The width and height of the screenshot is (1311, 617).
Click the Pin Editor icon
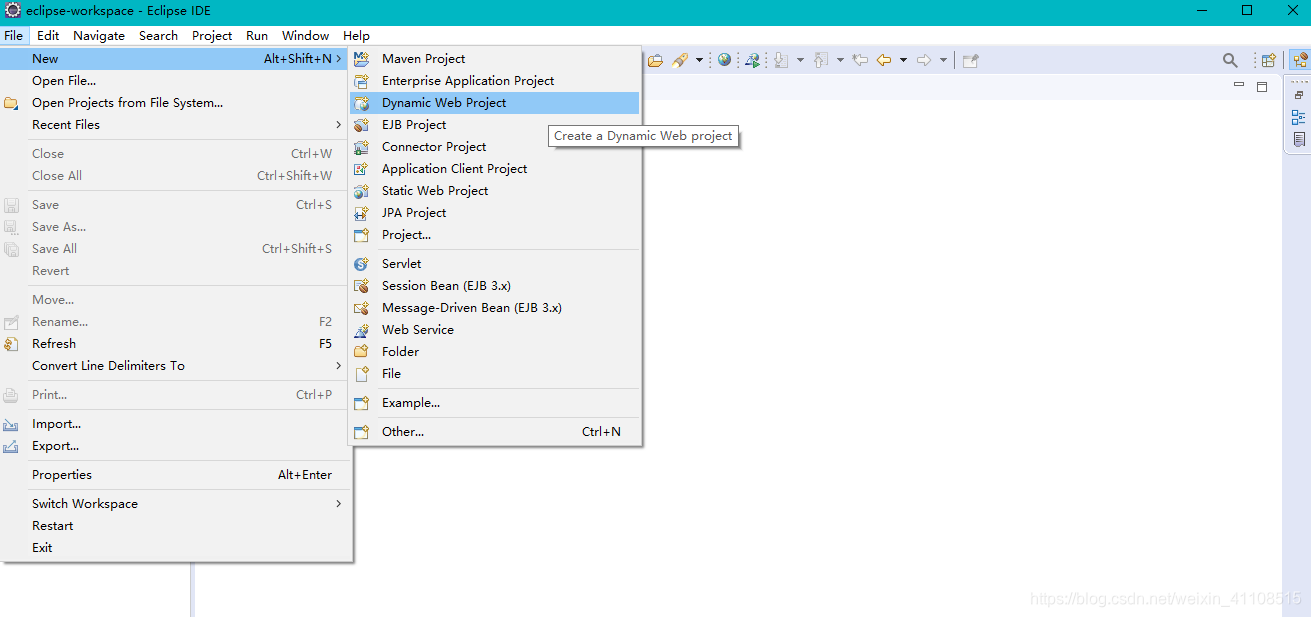pyautogui.click(x=970, y=60)
